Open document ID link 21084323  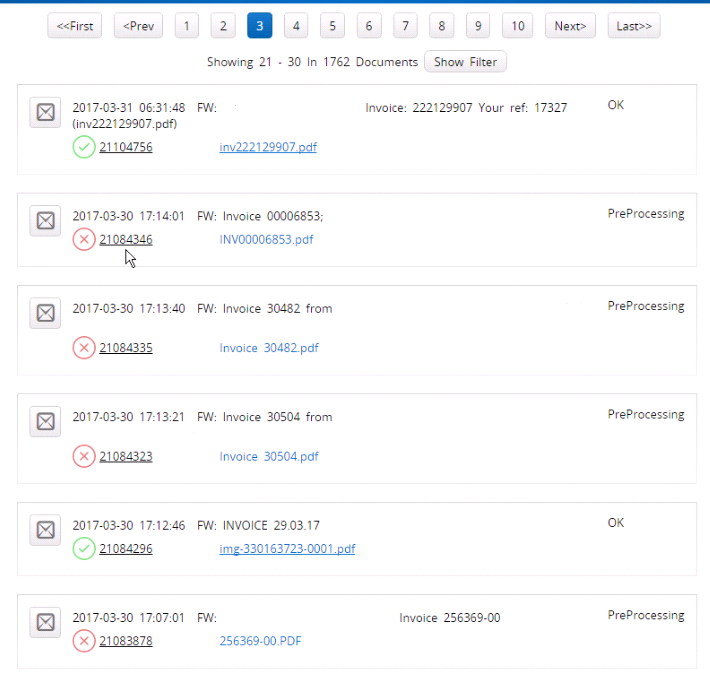click(x=126, y=456)
